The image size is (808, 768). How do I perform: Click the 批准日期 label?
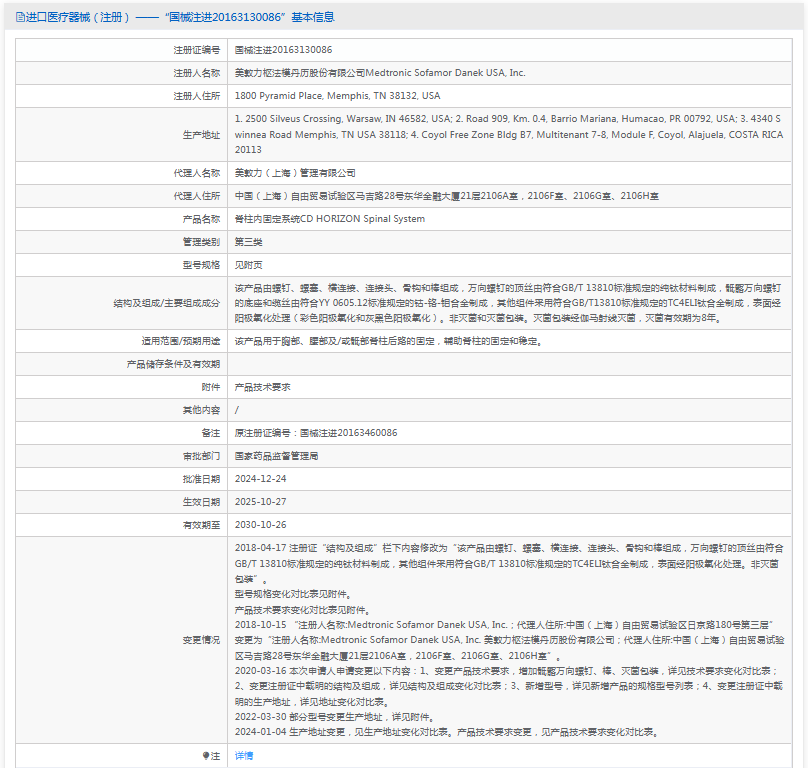point(201,479)
